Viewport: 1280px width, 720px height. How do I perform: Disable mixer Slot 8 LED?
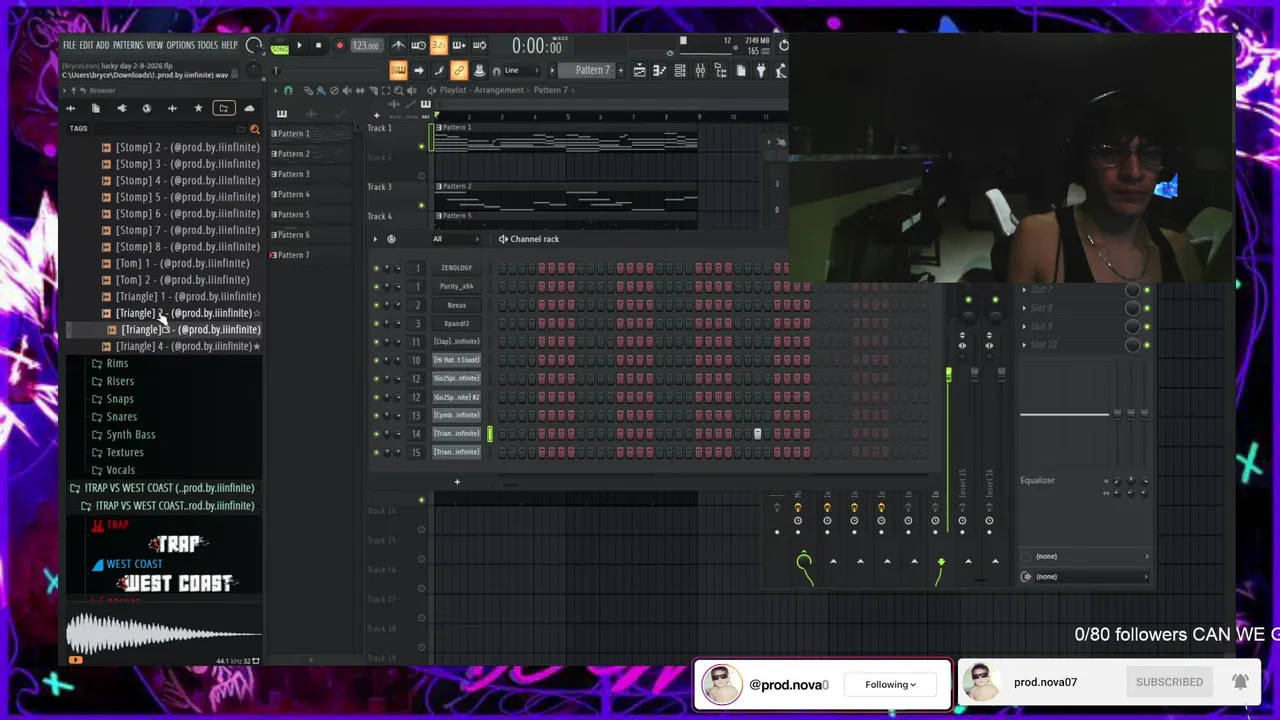point(1147,308)
